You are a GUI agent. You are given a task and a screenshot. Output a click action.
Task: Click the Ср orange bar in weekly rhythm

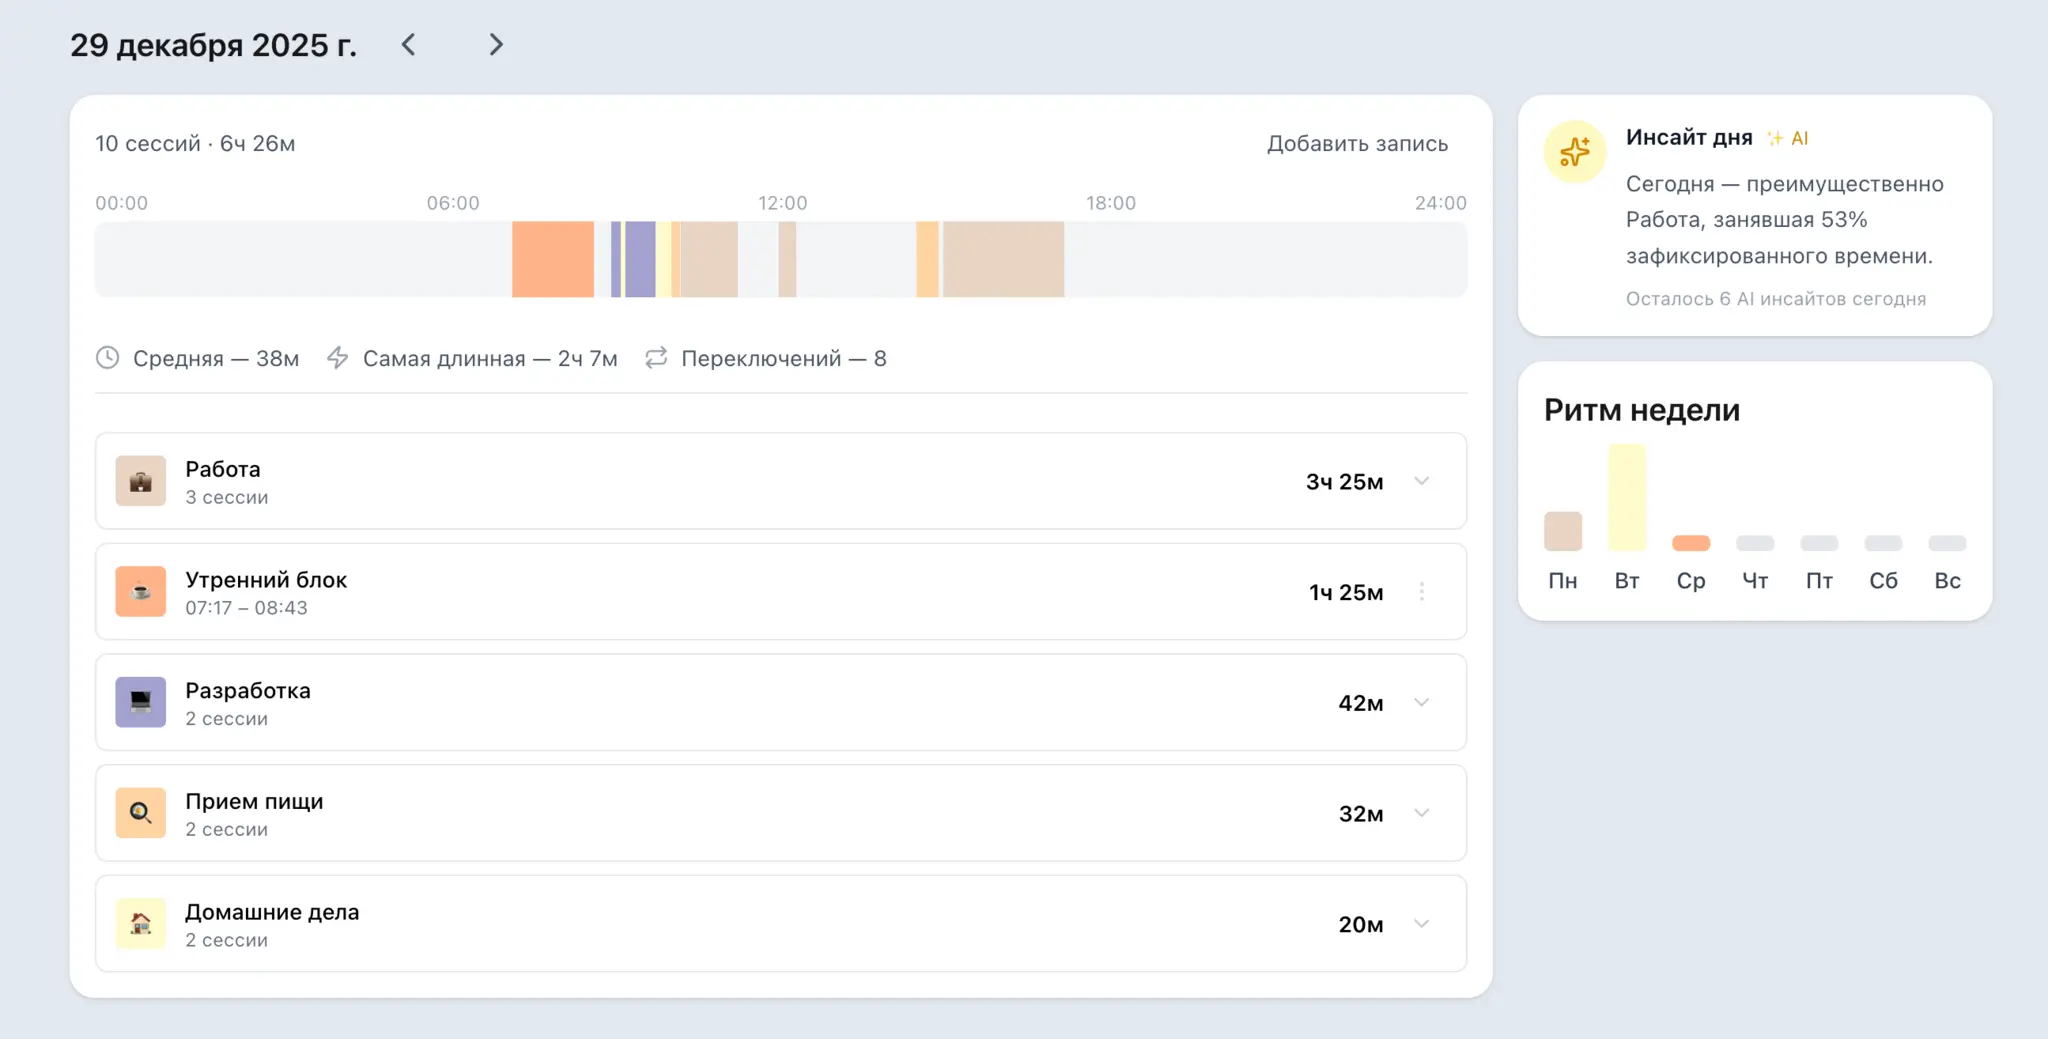click(1691, 543)
